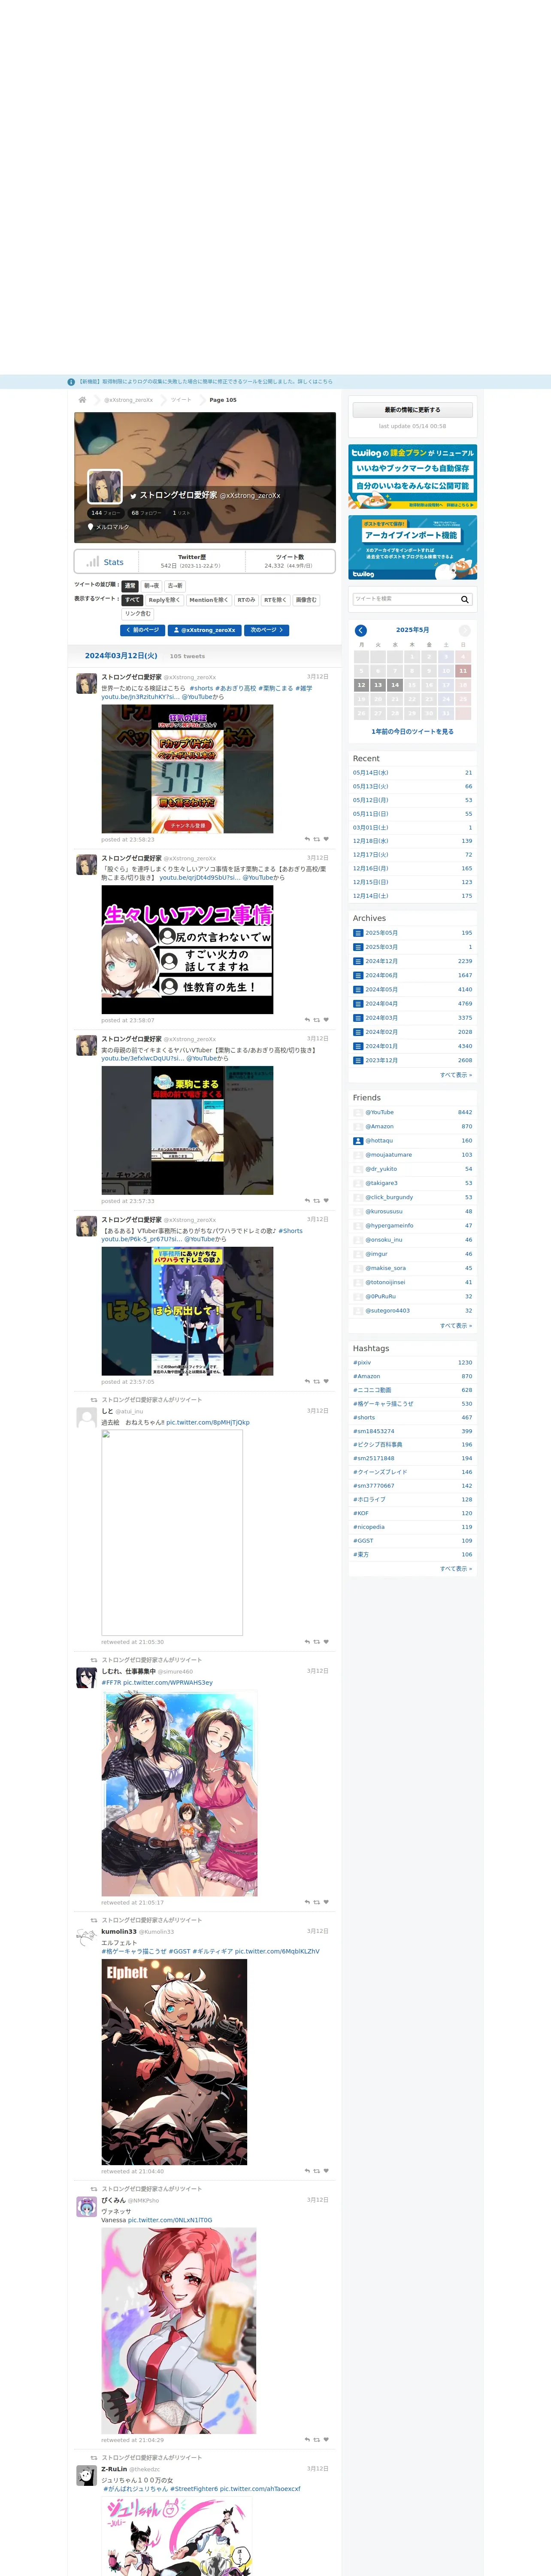The width and height of the screenshot is (551, 2576).
Task: Click the @YouTube friend avatar icon
Action: click(358, 1112)
